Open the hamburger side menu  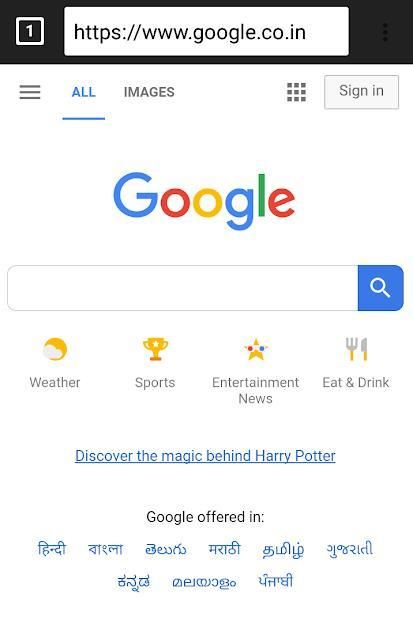pyautogui.click(x=30, y=92)
